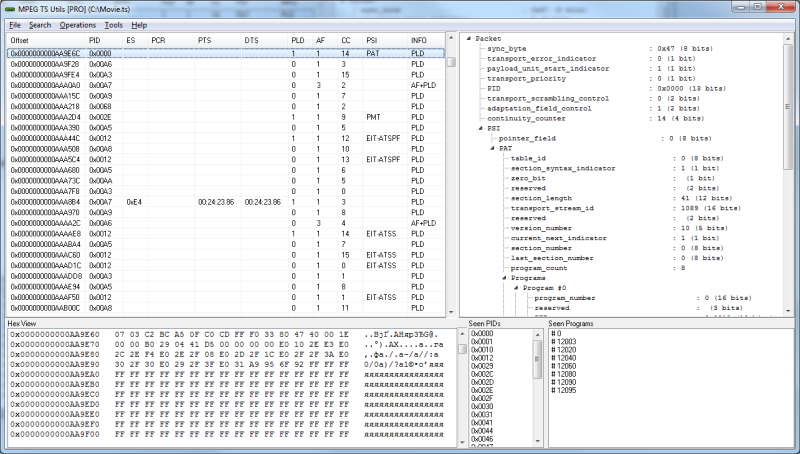The width and height of the screenshot is (800, 454).
Task: Open the Search menu
Action: click(40, 25)
